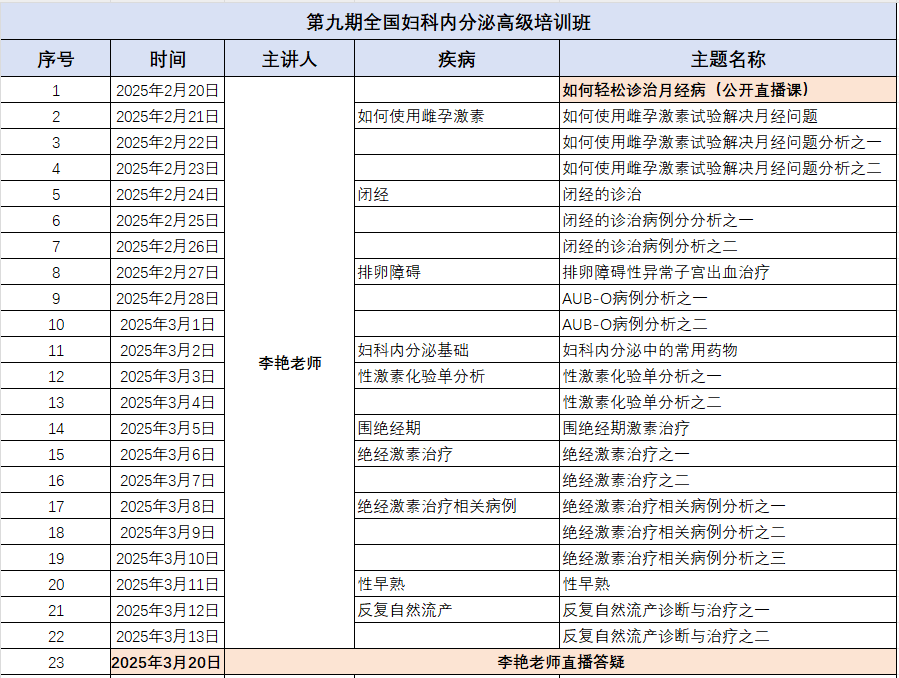Select the disease cell 围绝经期
This screenshot has height=678, width=899.
pos(457,428)
